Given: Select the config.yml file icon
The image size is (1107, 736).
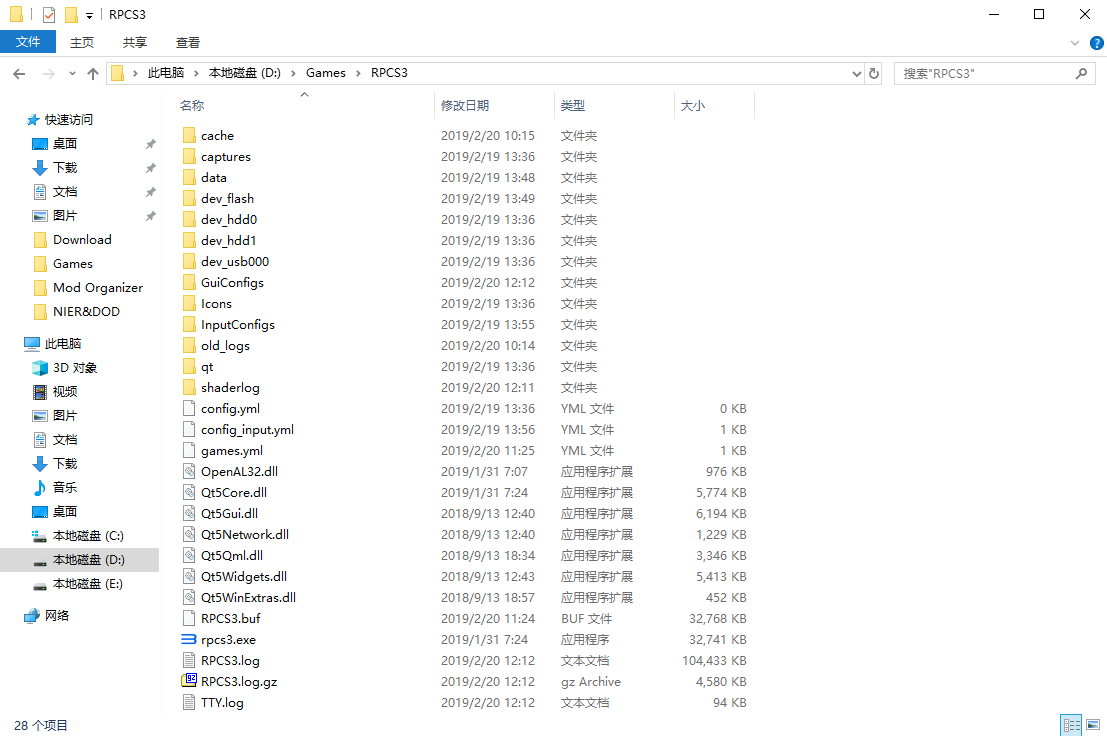Looking at the screenshot, I should coord(189,409).
